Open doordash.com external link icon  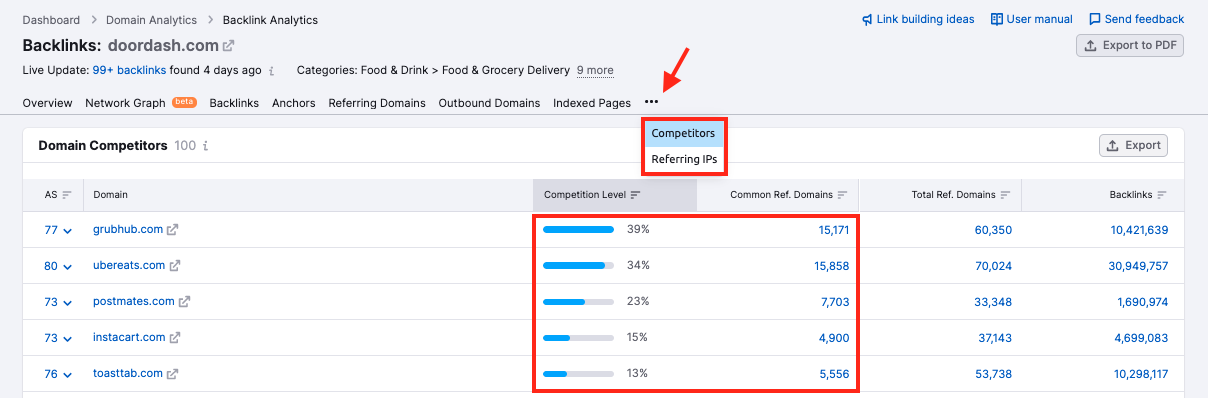pyautogui.click(x=228, y=46)
